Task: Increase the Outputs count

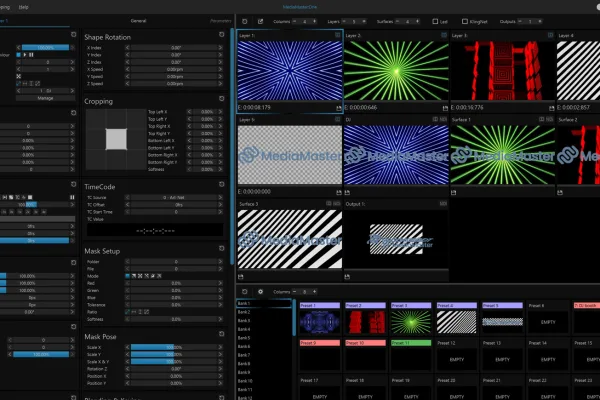Action: pyautogui.click(x=540, y=21)
